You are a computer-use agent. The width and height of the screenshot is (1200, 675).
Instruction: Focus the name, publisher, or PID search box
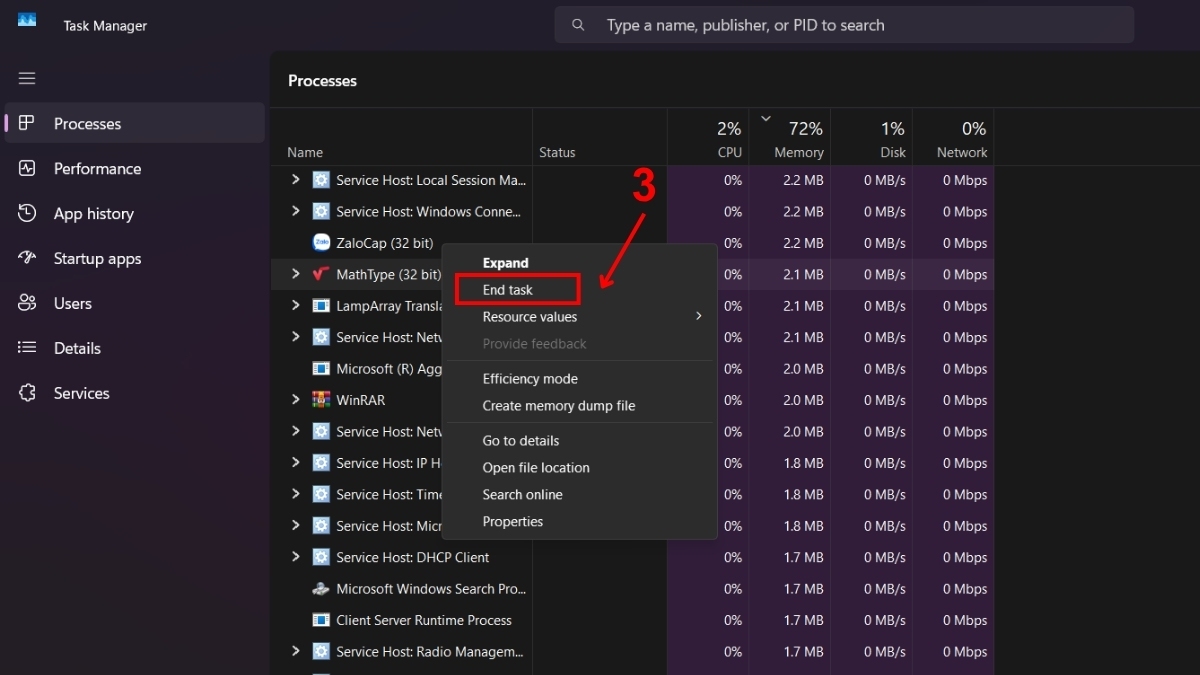(x=844, y=25)
